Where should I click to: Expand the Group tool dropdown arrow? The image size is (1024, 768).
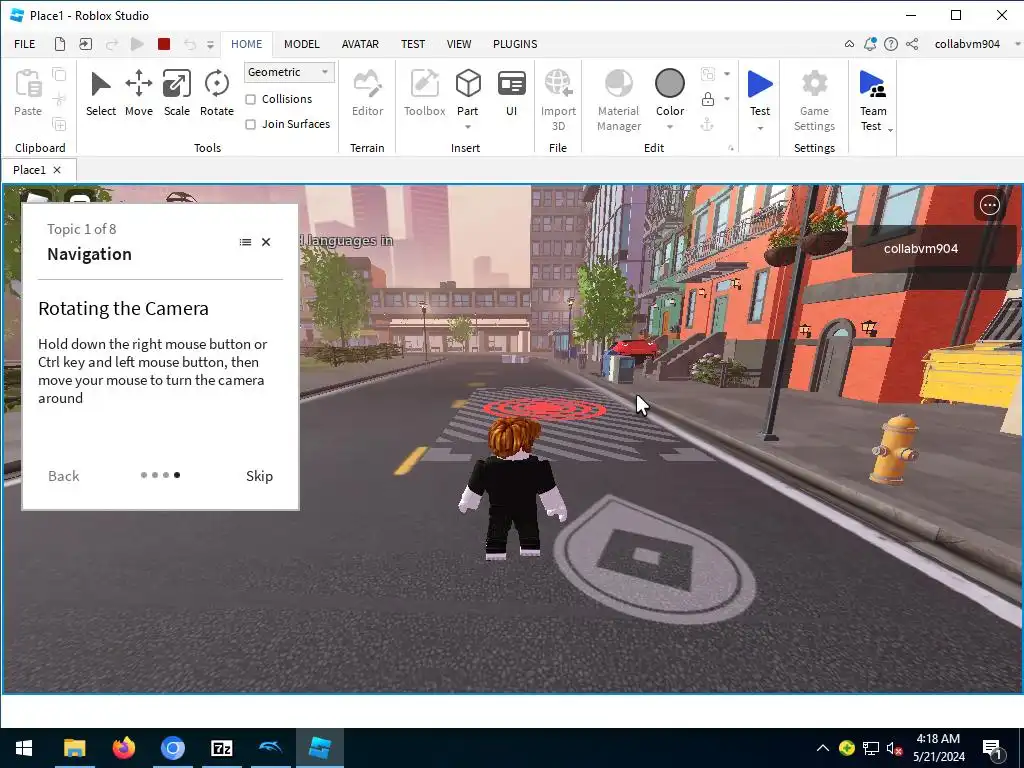[727, 74]
